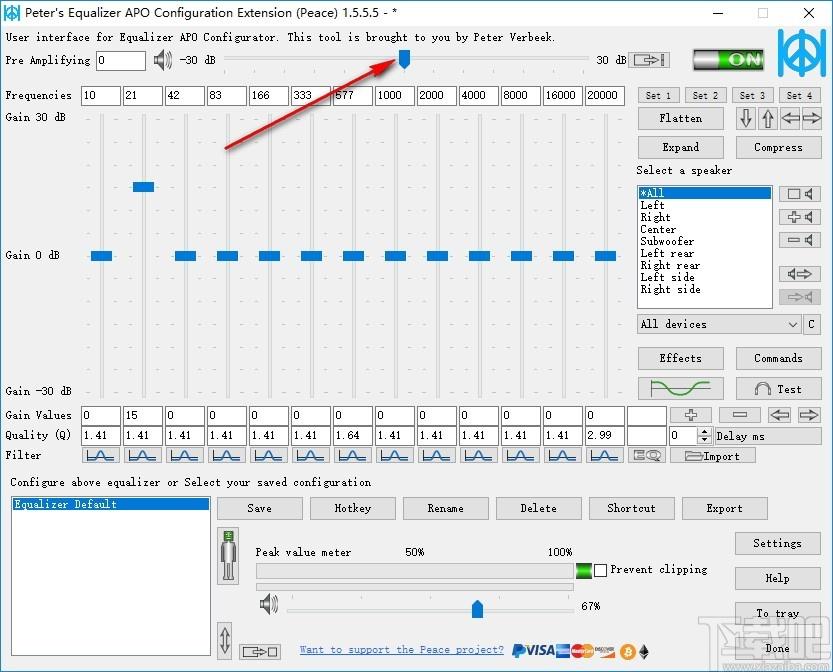The width and height of the screenshot is (833, 672).
Task: Click the volume speaker icon near 67%
Action: (x=269, y=605)
